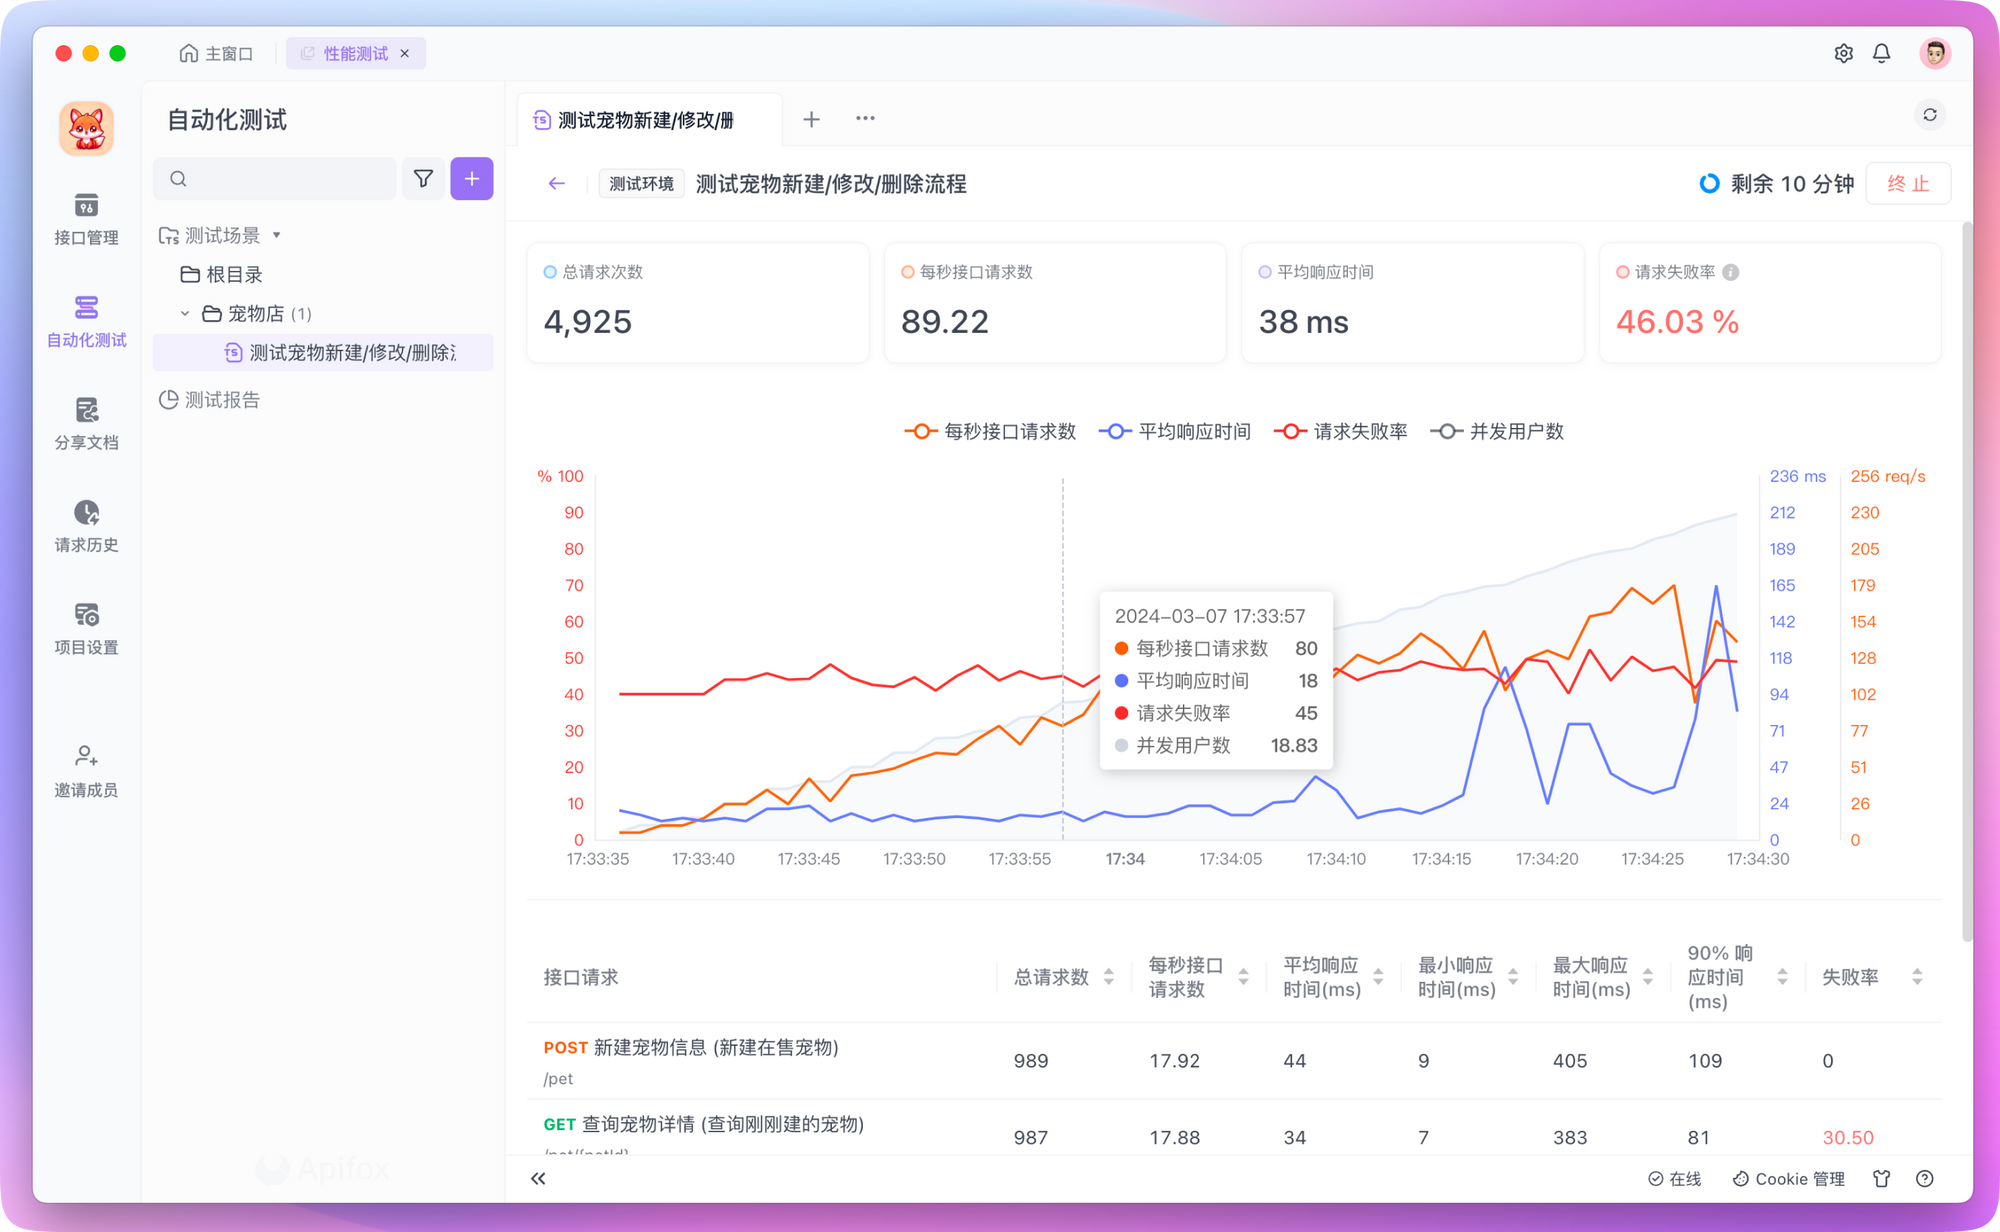
Task: Click the back arrow beside 测试环境
Action: click(x=557, y=184)
